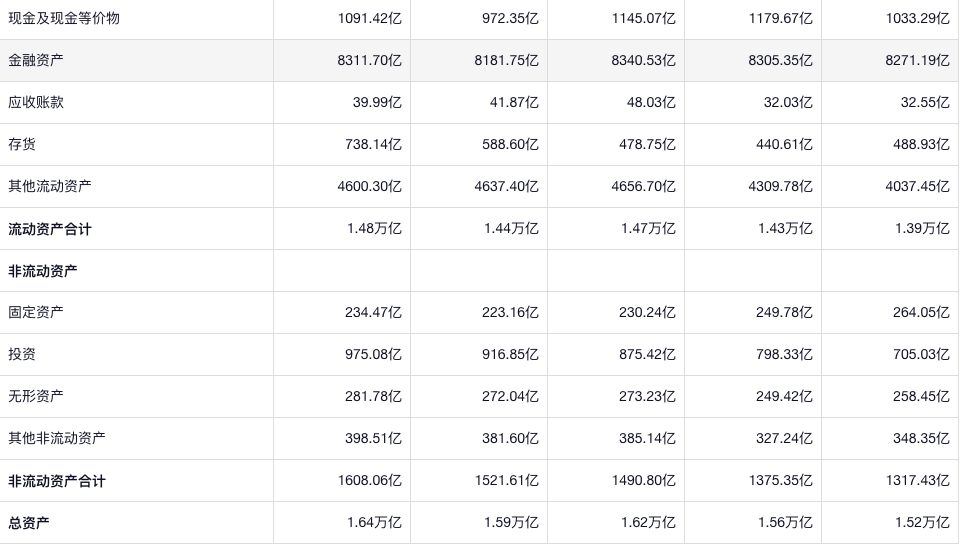
Task: Select the 投资 row label
Action: 22,354
